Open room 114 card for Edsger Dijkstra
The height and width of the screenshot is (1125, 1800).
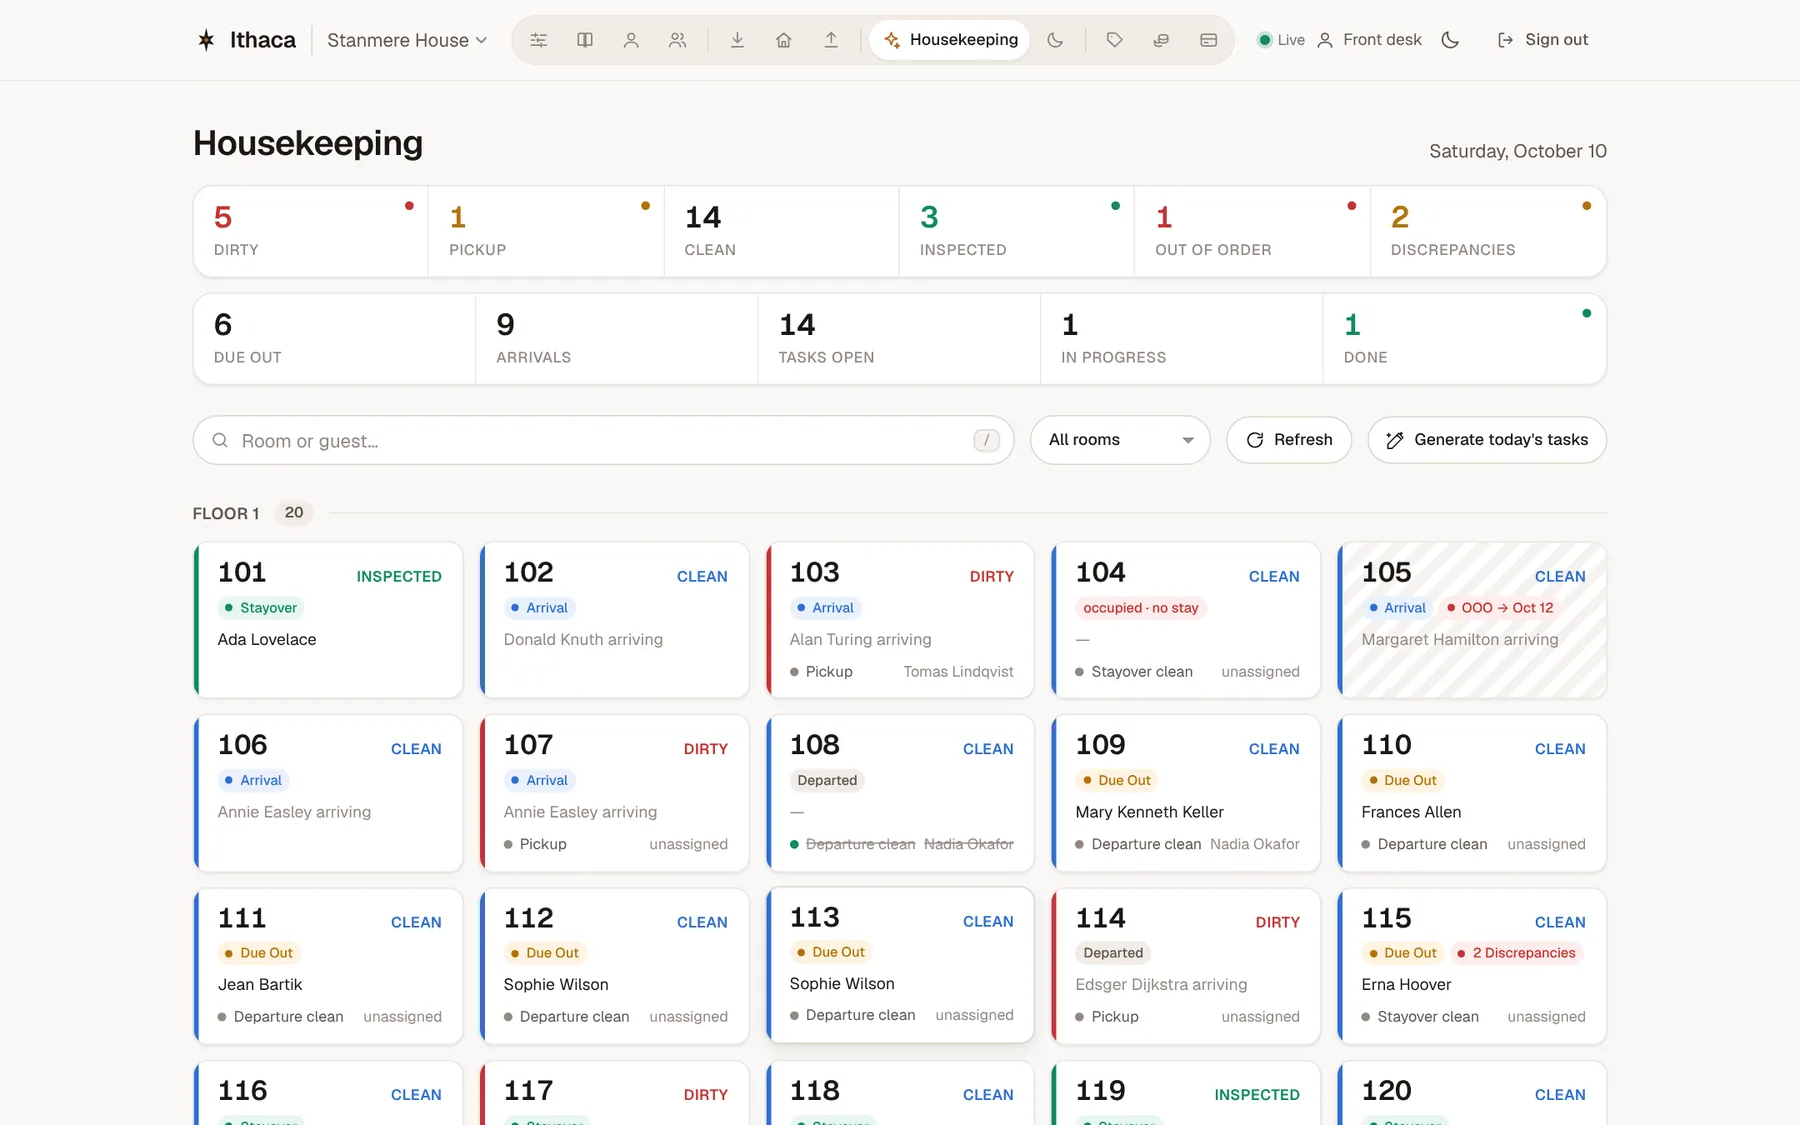coord(1186,966)
